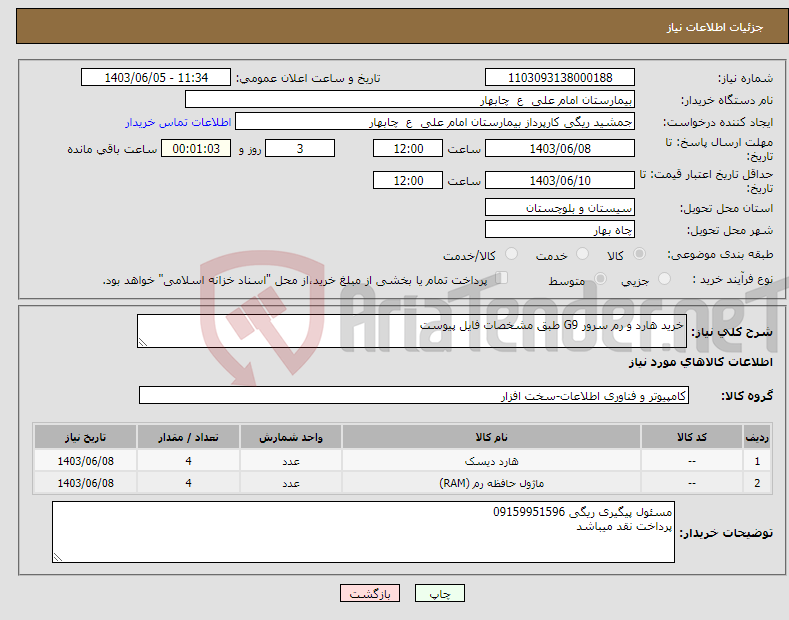Select the متوسط purchase type radio
This screenshot has width=789, height=620.
click(600, 279)
